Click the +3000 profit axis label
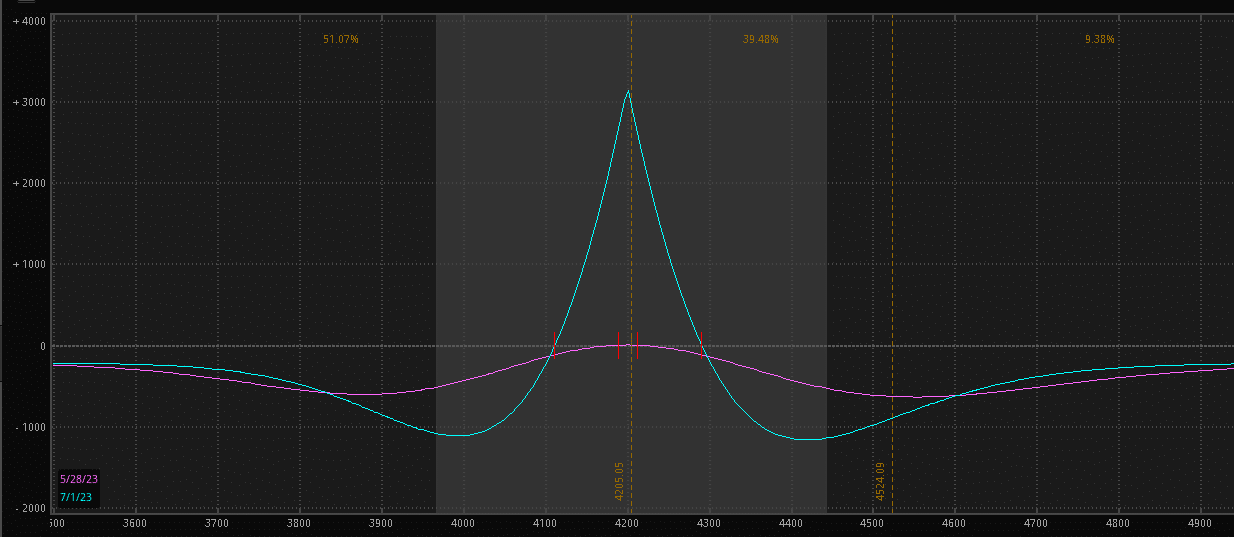 point(29,102)
